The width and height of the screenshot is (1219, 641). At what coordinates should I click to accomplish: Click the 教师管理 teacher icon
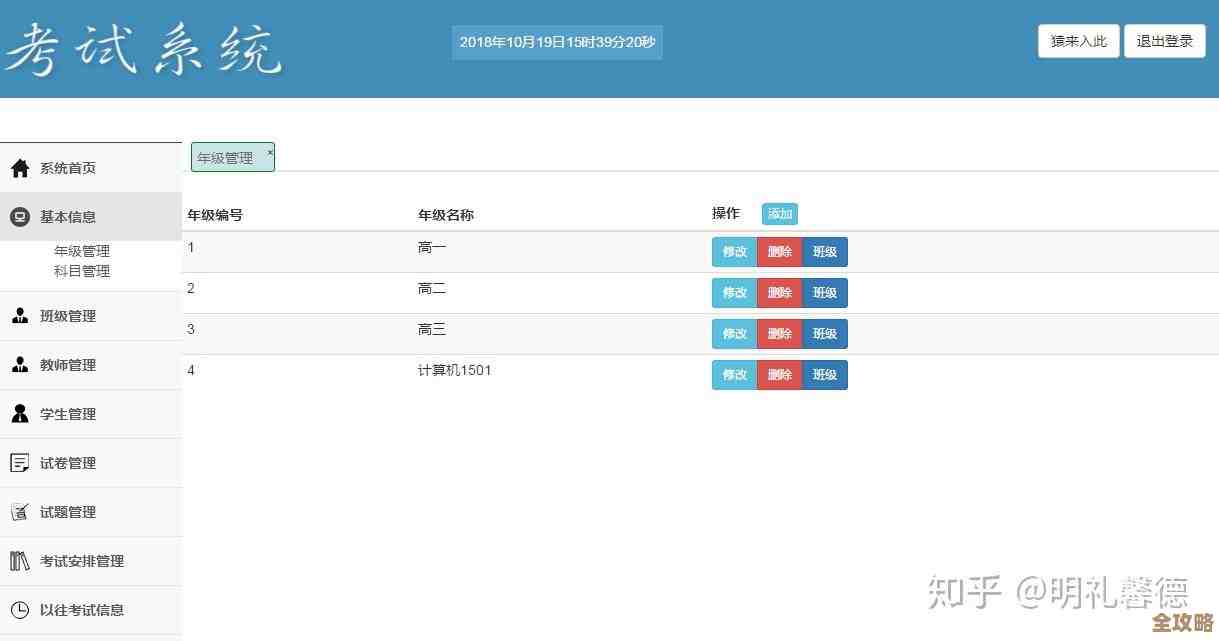20,364
